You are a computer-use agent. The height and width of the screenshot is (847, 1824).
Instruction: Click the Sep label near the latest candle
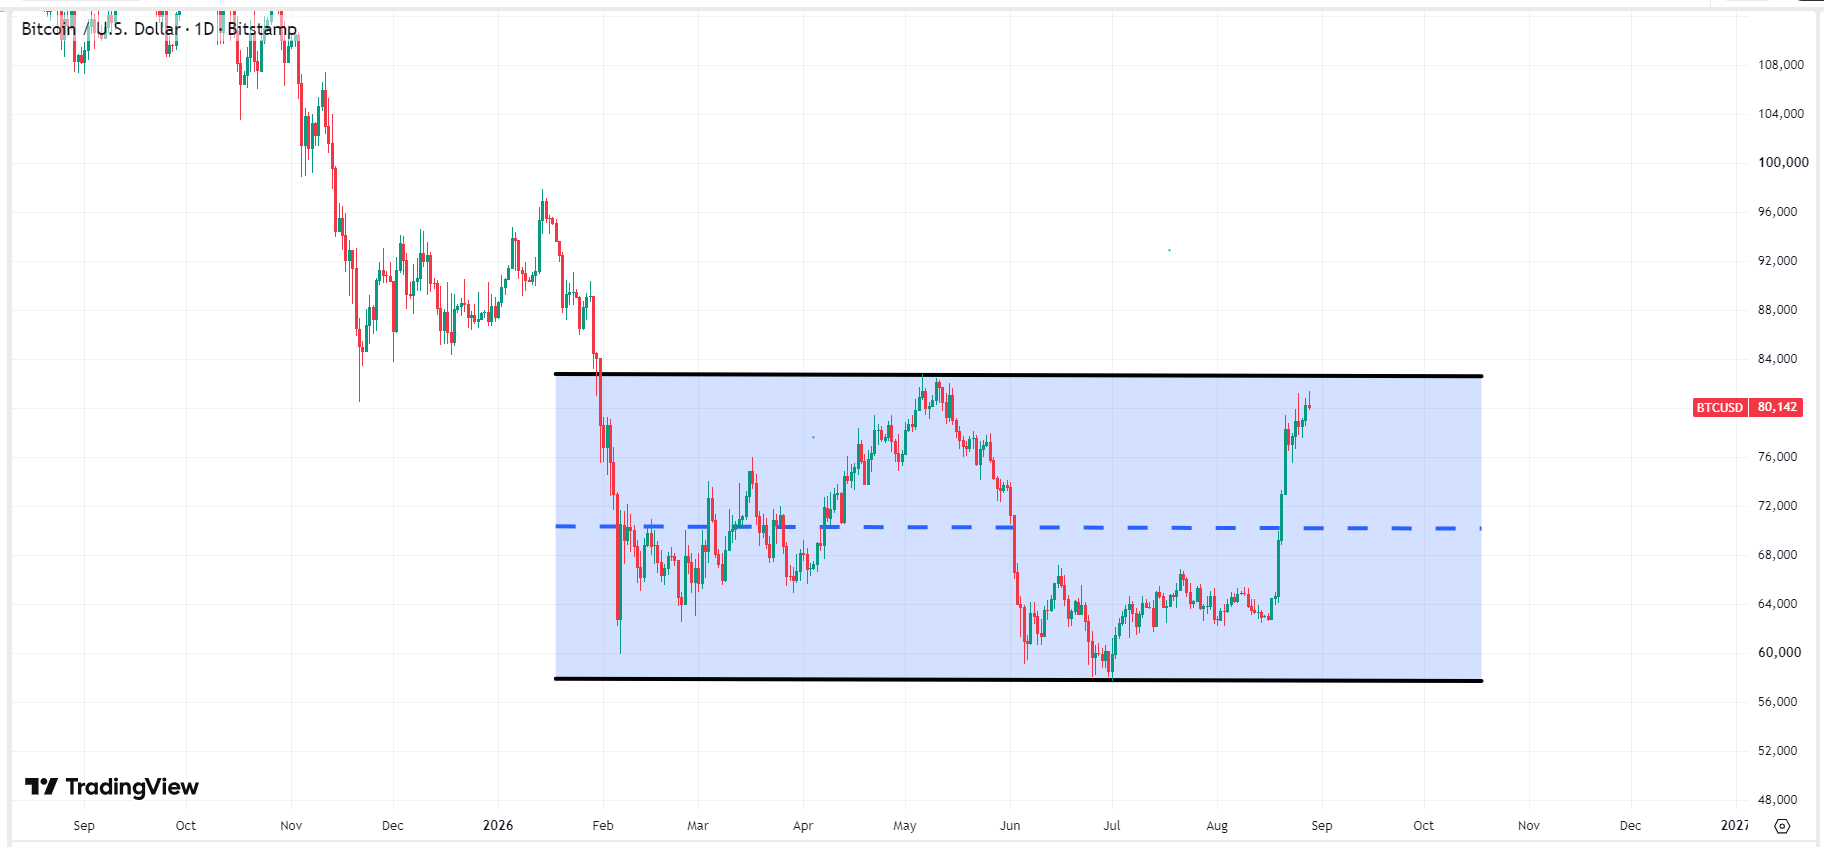pyautogui.click(x=1322, y=825)
